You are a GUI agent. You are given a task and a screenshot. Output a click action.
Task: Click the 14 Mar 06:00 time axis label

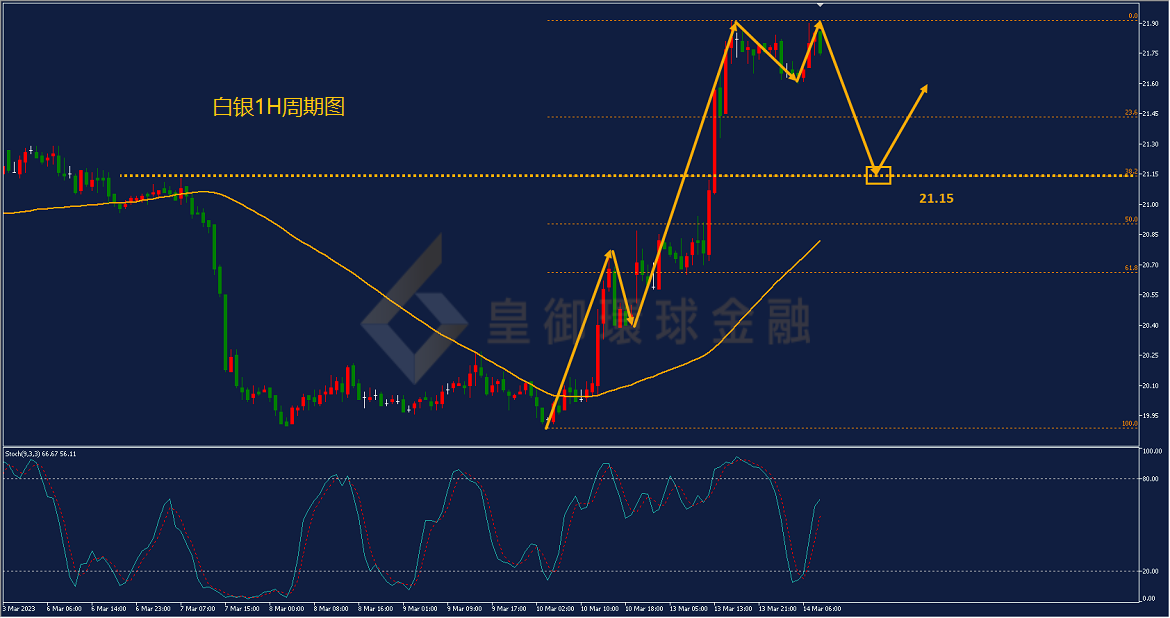coord(822,609)
